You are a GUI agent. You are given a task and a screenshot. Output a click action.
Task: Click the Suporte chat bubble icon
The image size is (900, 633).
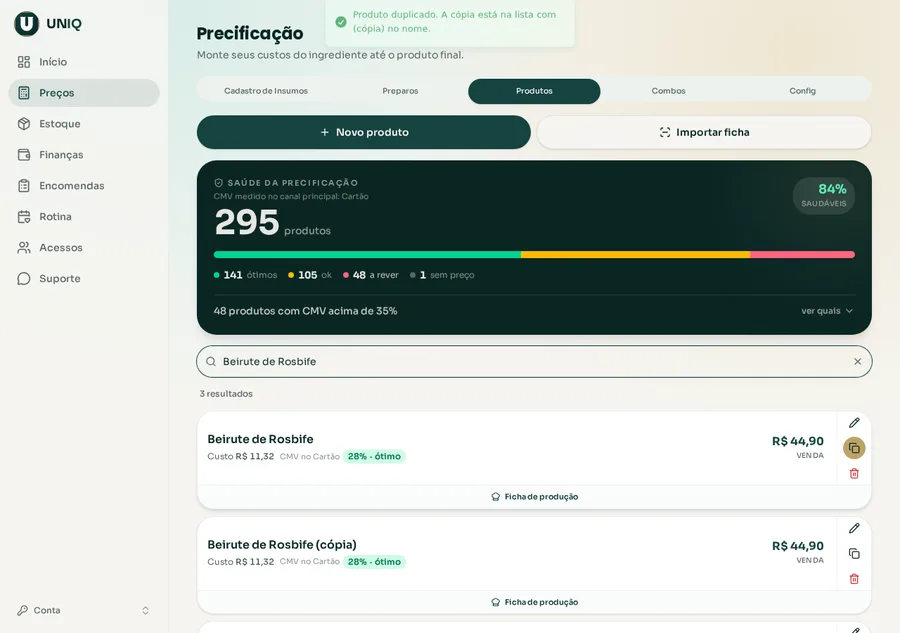coord(24,279)
